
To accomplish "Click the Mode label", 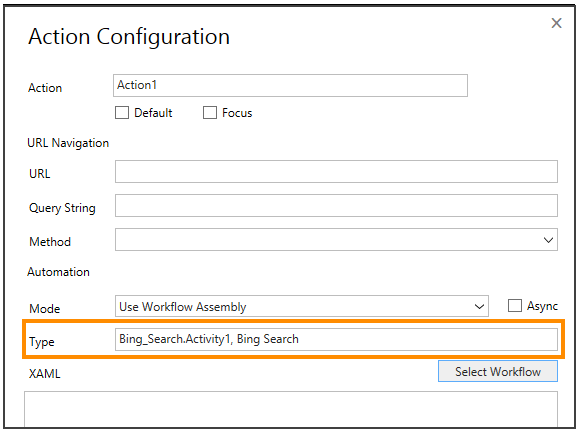I will pos(45,308).
